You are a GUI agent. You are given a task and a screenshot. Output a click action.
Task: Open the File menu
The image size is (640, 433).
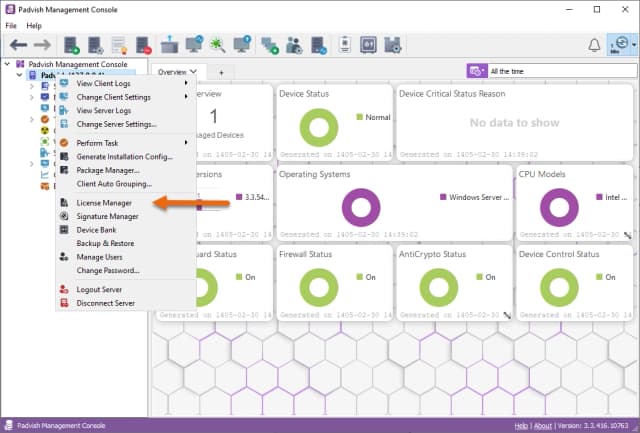tap(11, 25)
